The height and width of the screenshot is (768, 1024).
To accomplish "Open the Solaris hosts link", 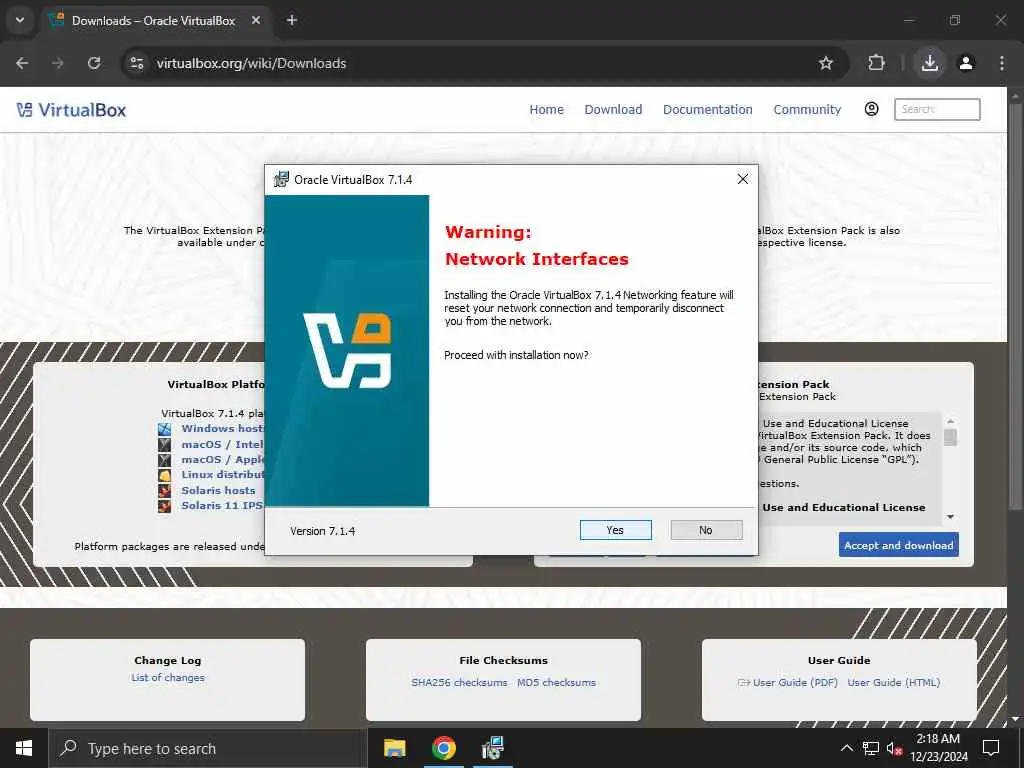I will click(218, 490).
